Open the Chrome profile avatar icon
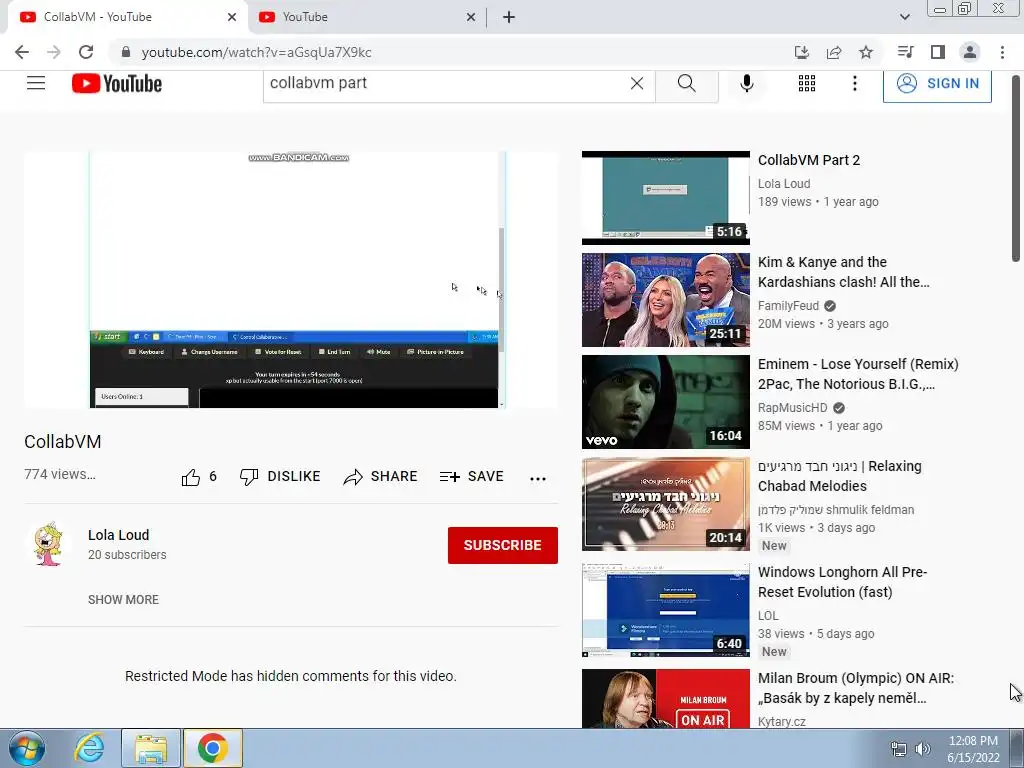 click(970, 52)
